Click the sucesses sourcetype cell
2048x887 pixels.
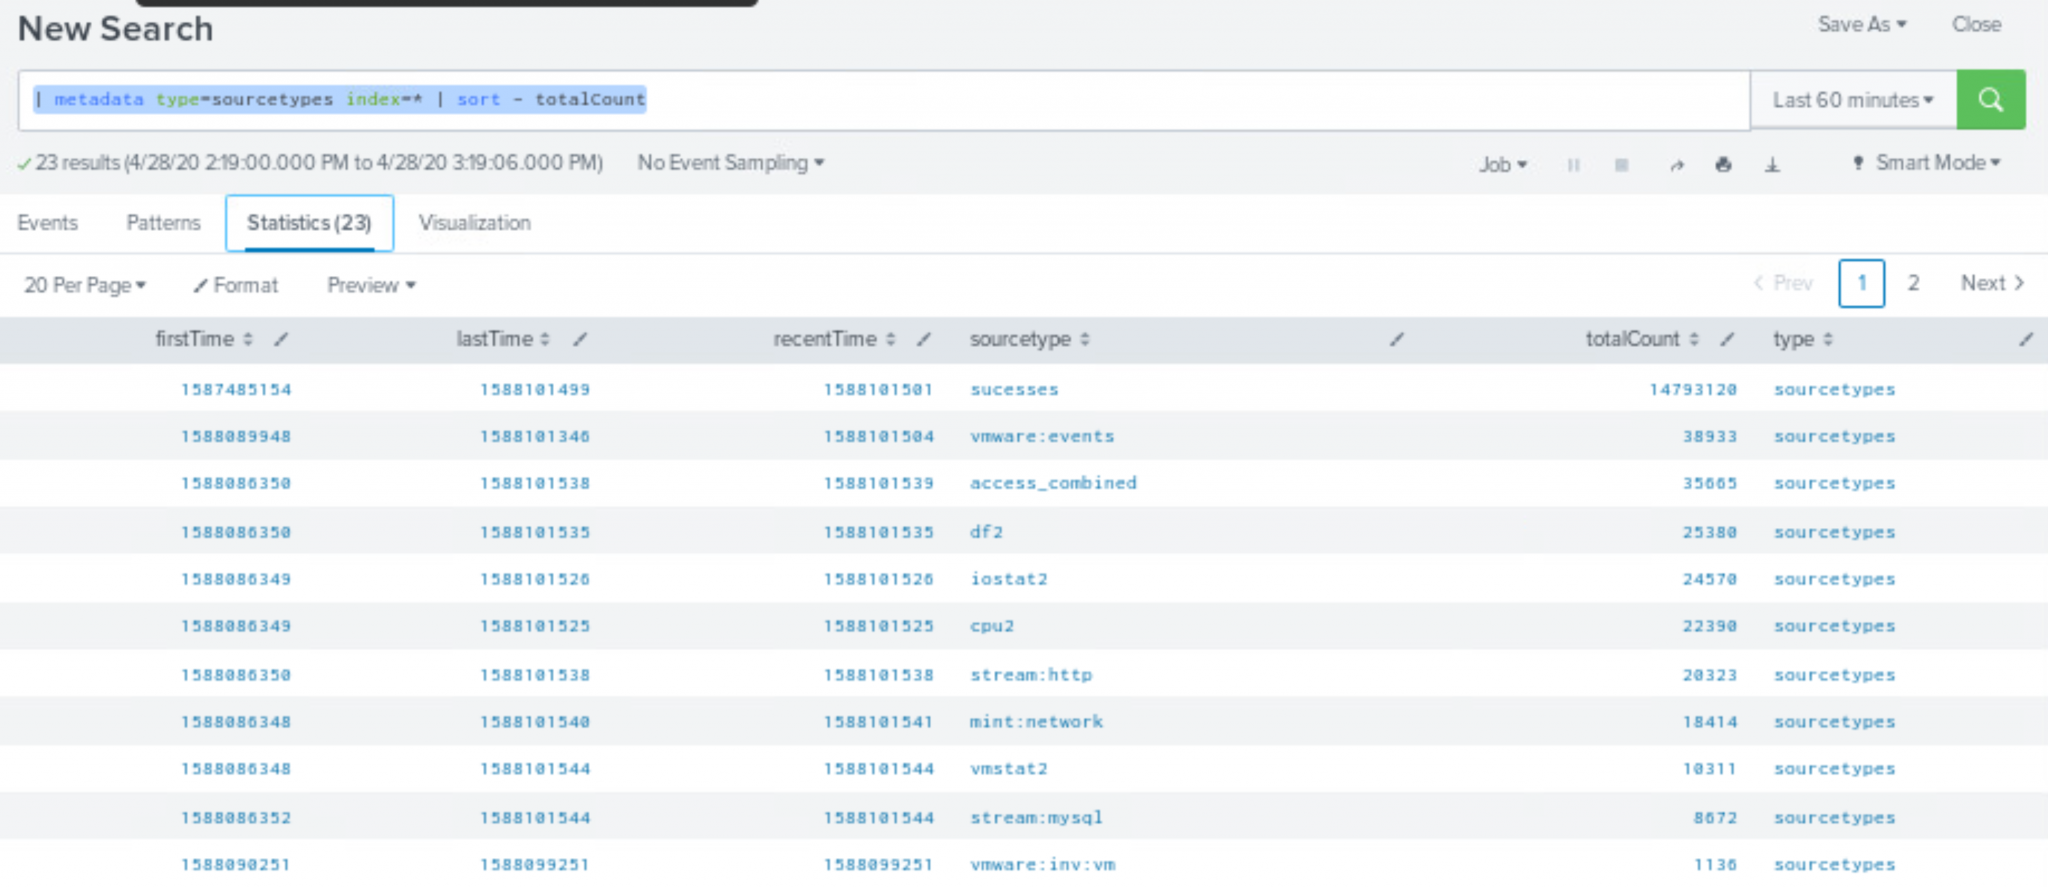pyautogui.click(x=1014, y=390)
